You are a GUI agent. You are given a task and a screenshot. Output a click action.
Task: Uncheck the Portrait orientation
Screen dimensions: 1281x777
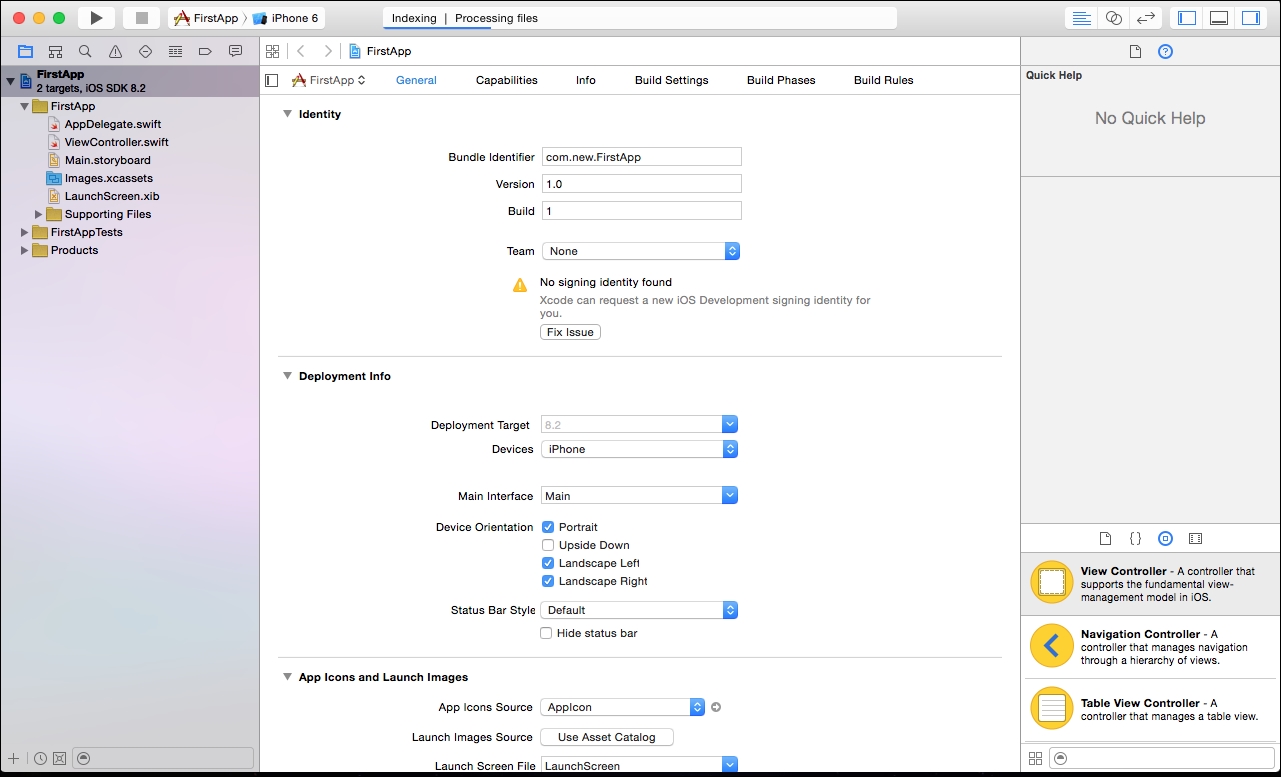[x=548, y=527]
